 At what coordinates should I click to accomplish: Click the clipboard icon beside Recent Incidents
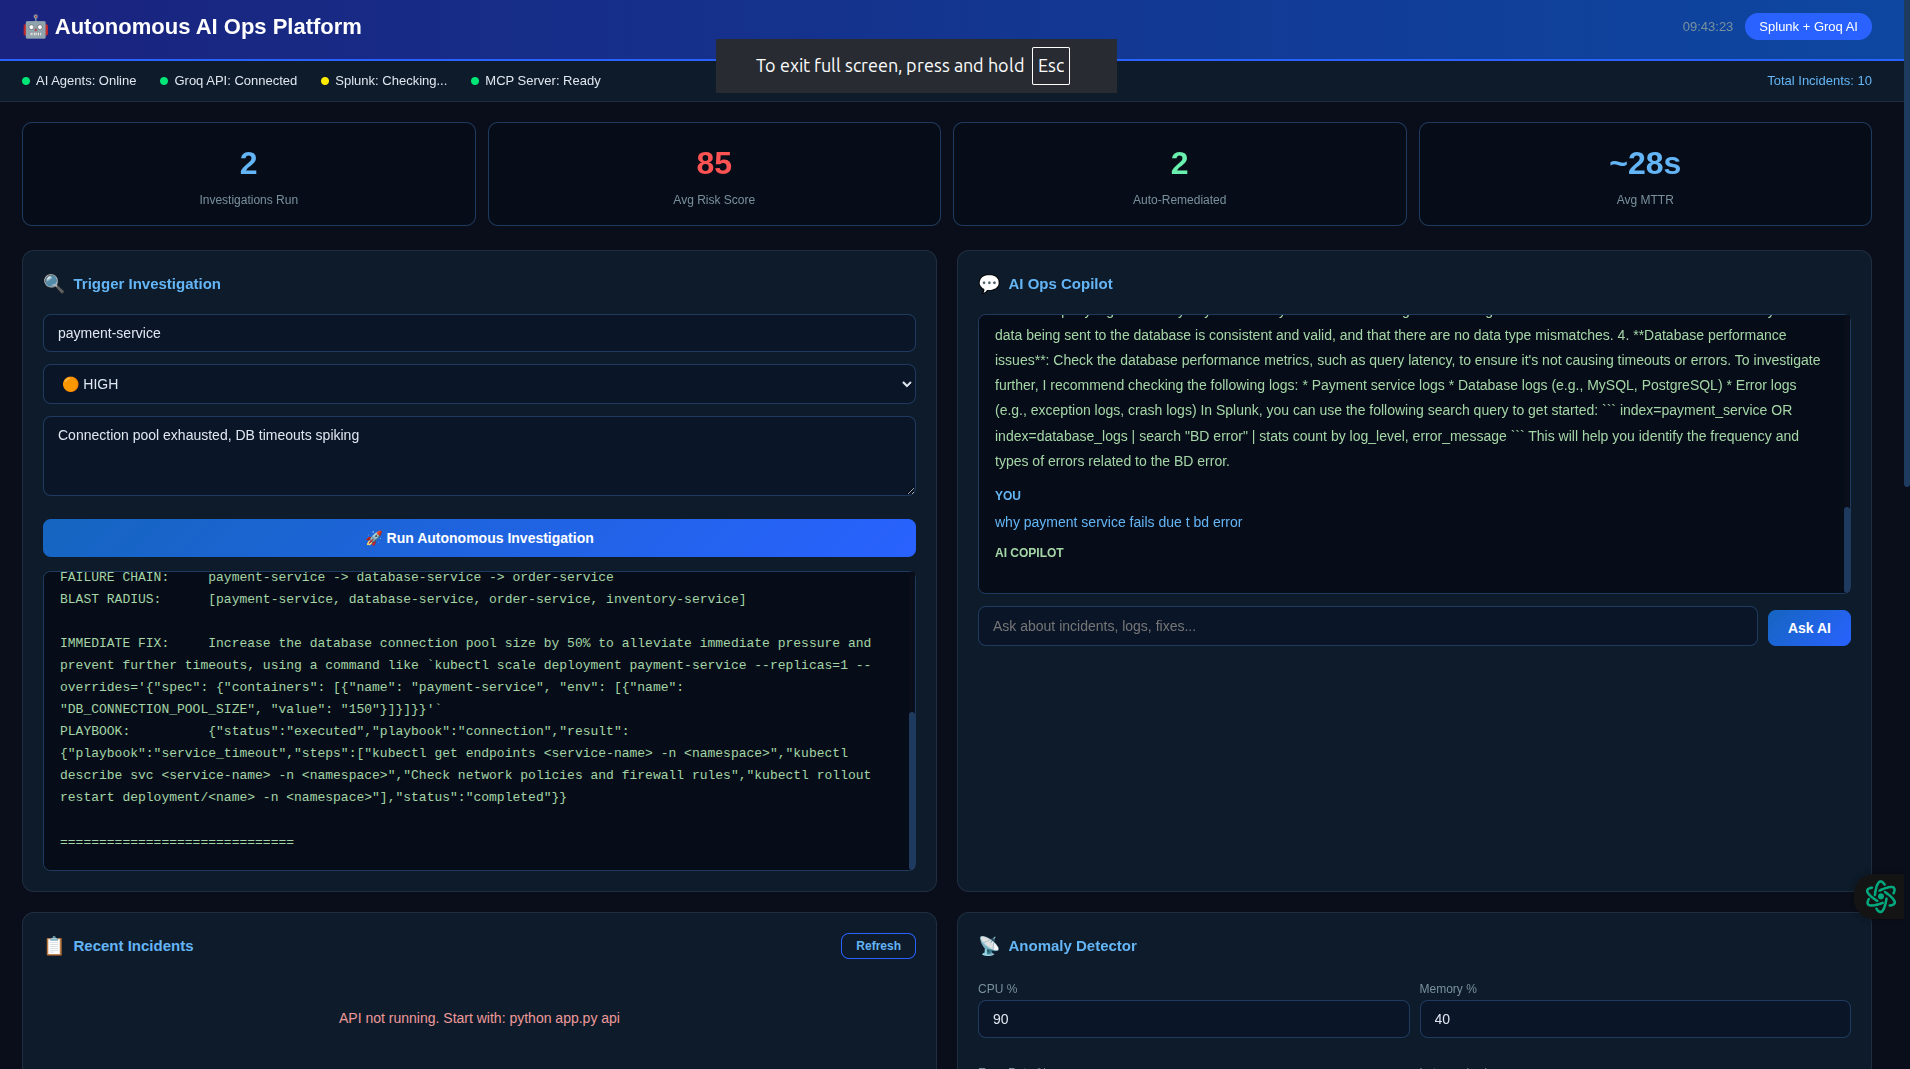(54, 946)
